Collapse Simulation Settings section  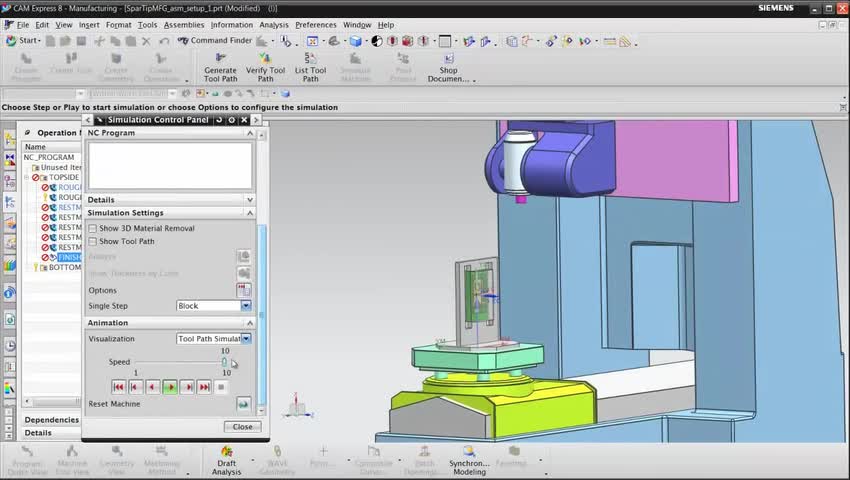[250, 213]
